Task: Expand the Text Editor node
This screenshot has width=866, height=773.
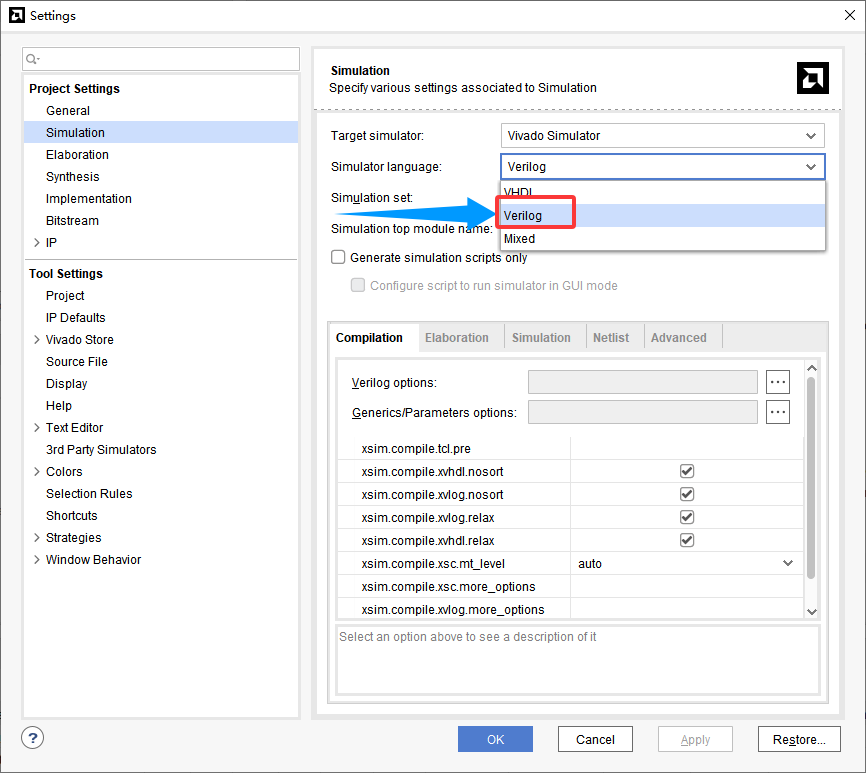Action: 36,427
